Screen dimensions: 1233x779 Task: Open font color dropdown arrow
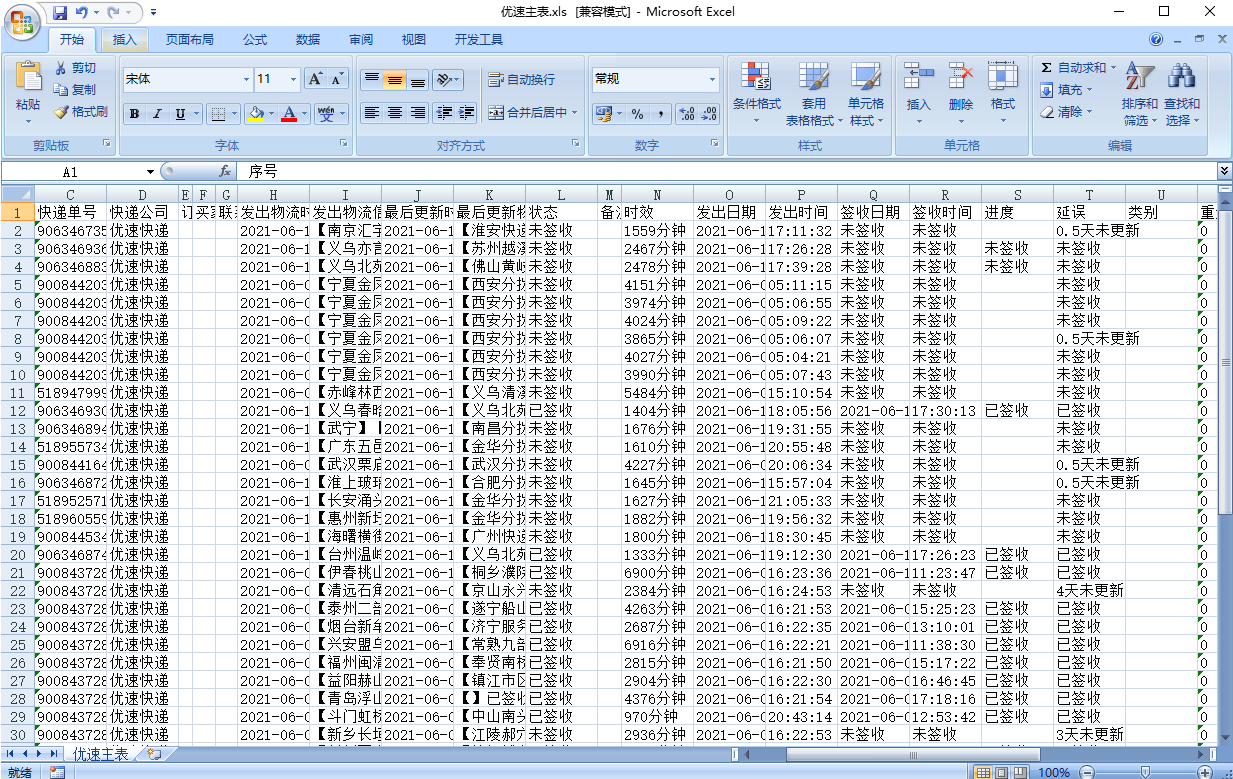click(x=305, y=114)
